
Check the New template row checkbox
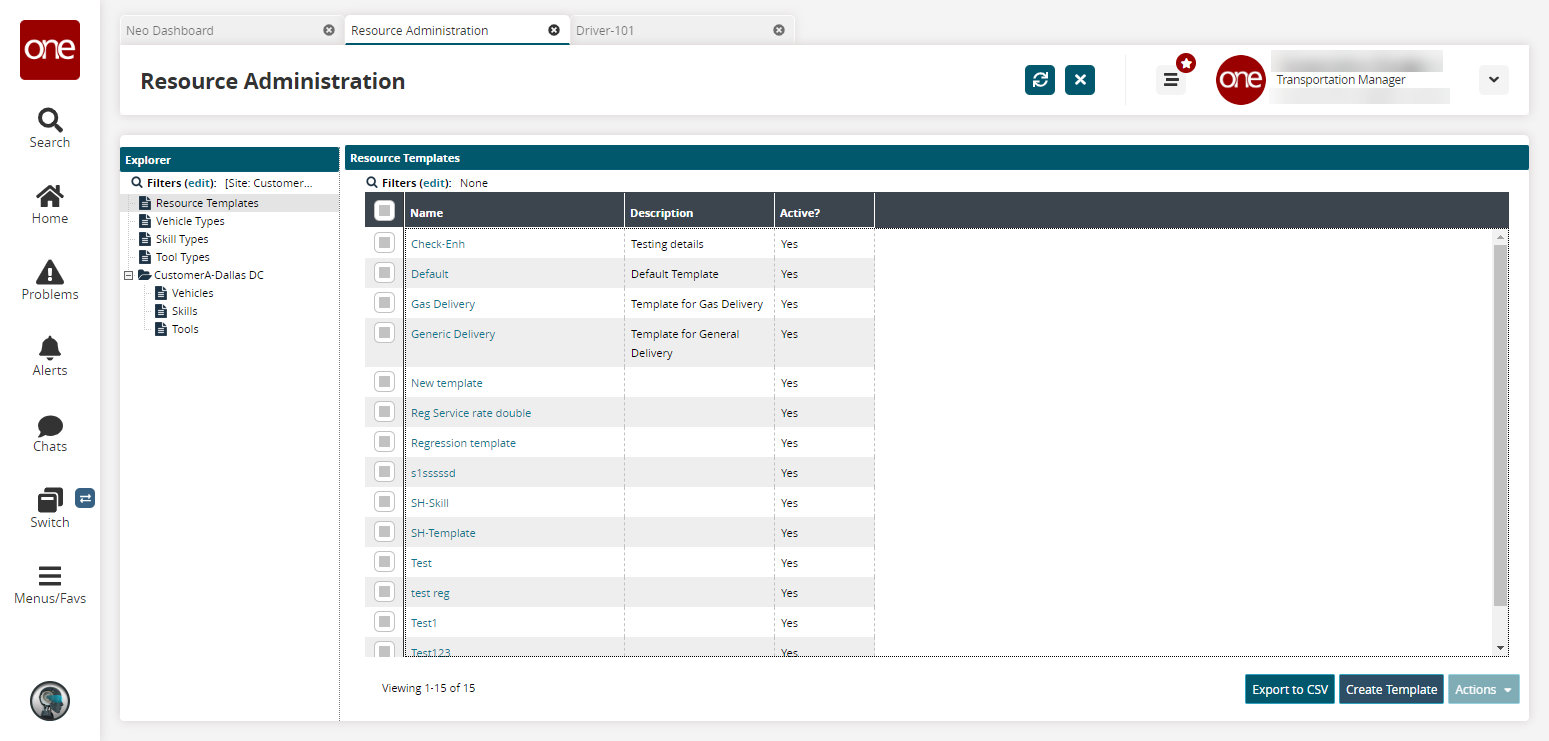384,381
